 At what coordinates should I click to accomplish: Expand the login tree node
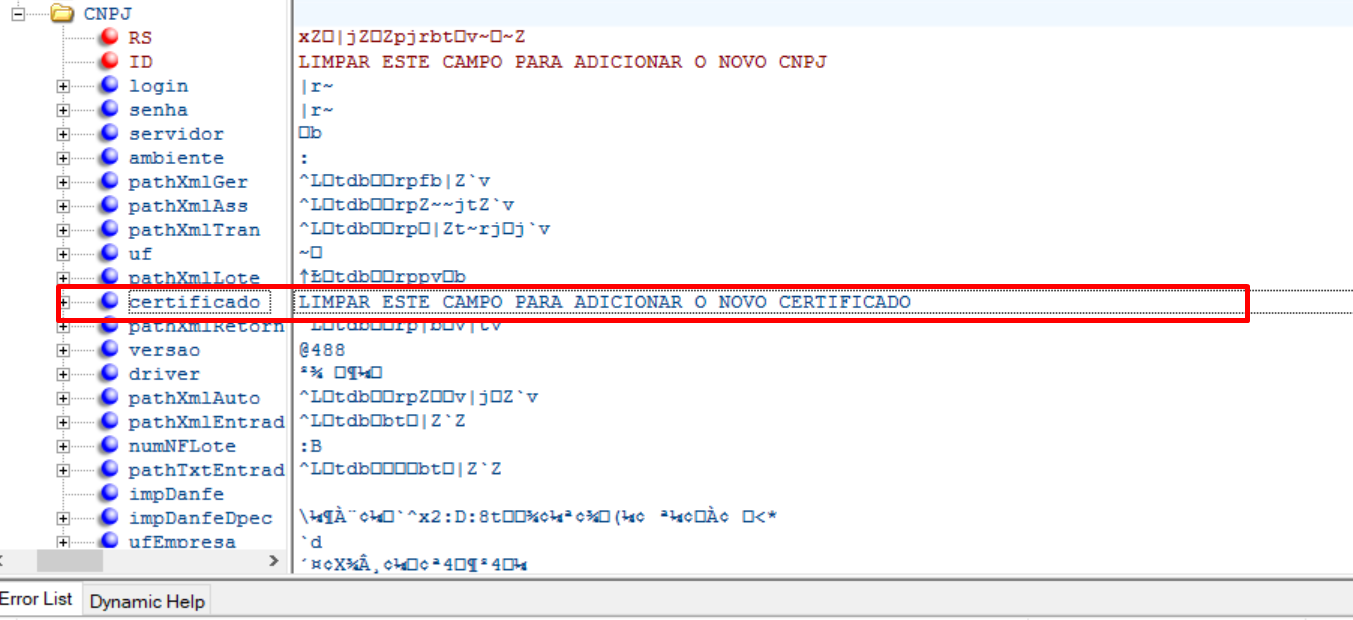tap(63, 86)
